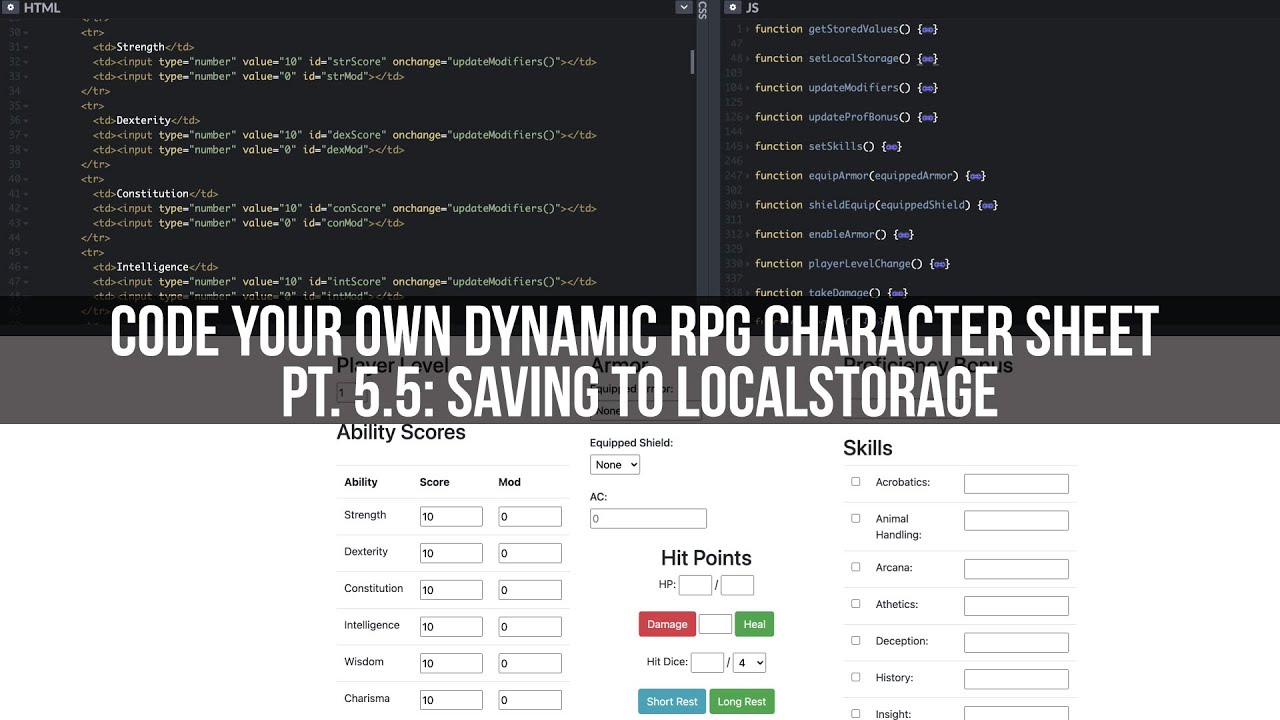Unfold the setLocalStorage function body
This screenshot has width=1280, height=720.
click(927, 58)
